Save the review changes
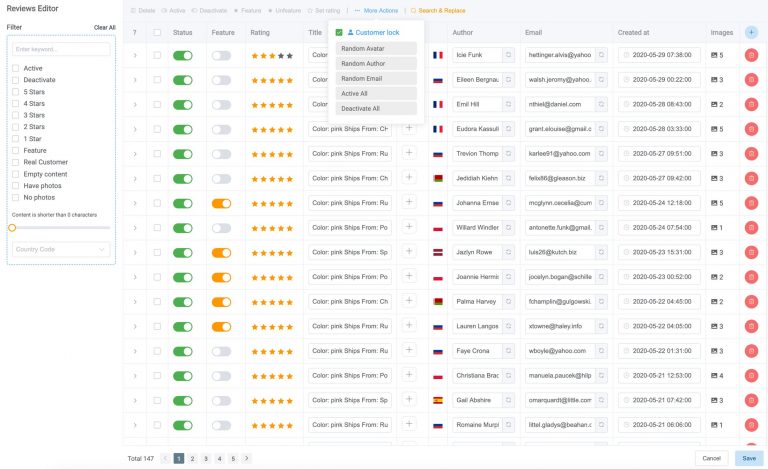The width and height of the screenshot is (768, 469). [748, 458]
